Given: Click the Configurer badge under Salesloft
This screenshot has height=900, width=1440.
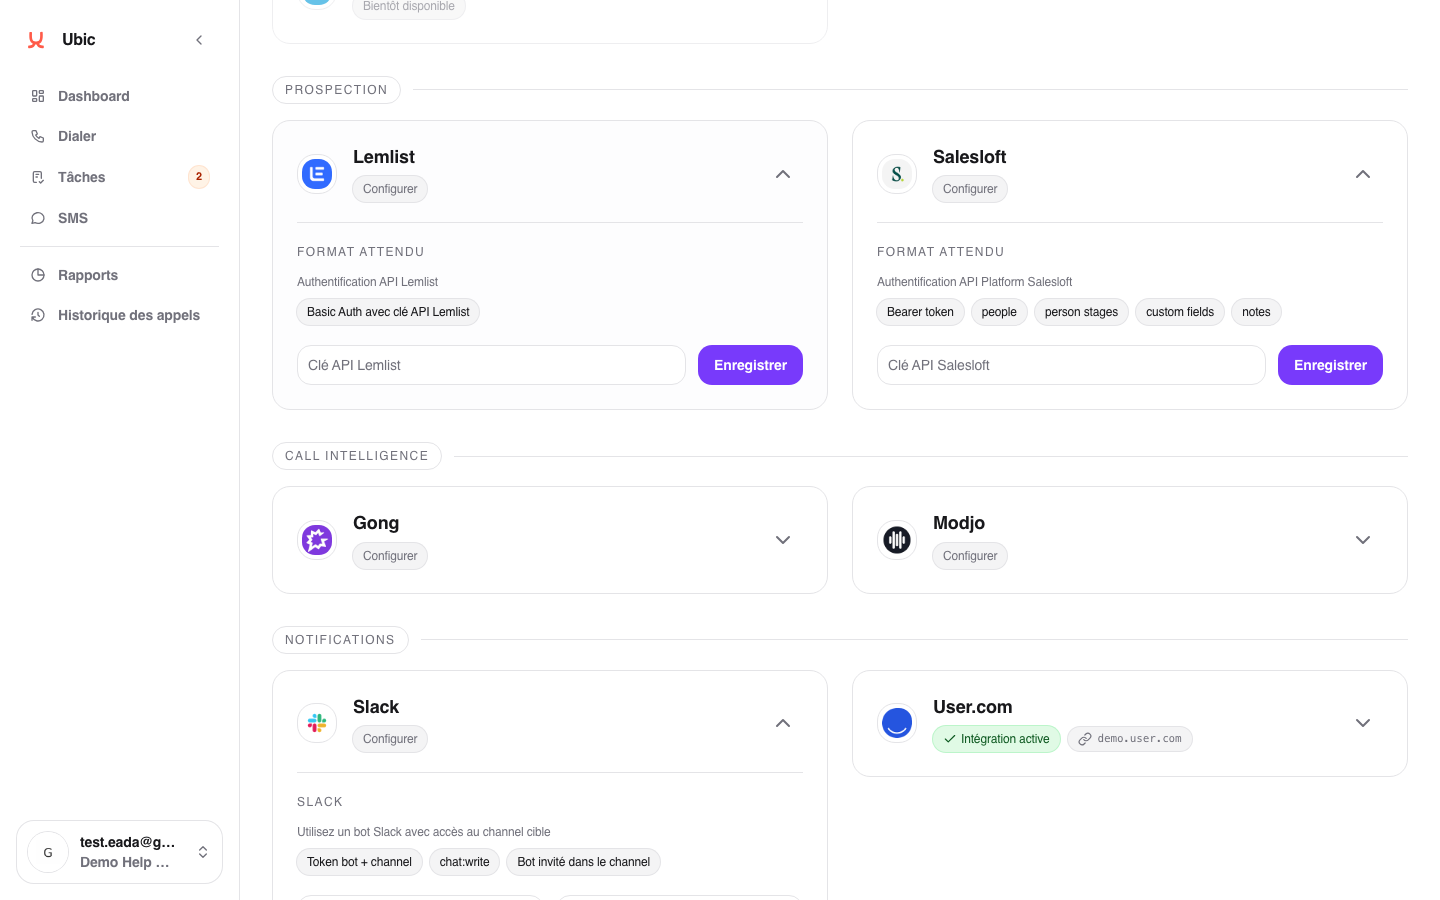Looking at the screenshot, I should pyautogui.click(x=970, y=189).
